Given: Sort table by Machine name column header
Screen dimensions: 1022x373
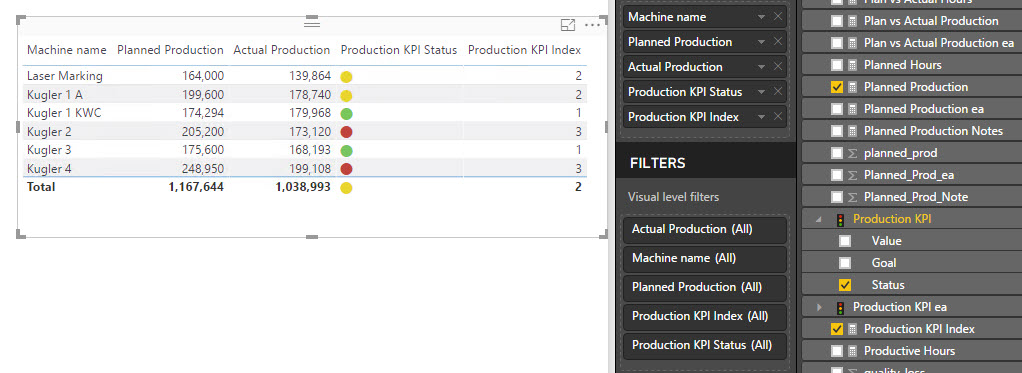Looking at the screenshot, I should coord(66,50).
